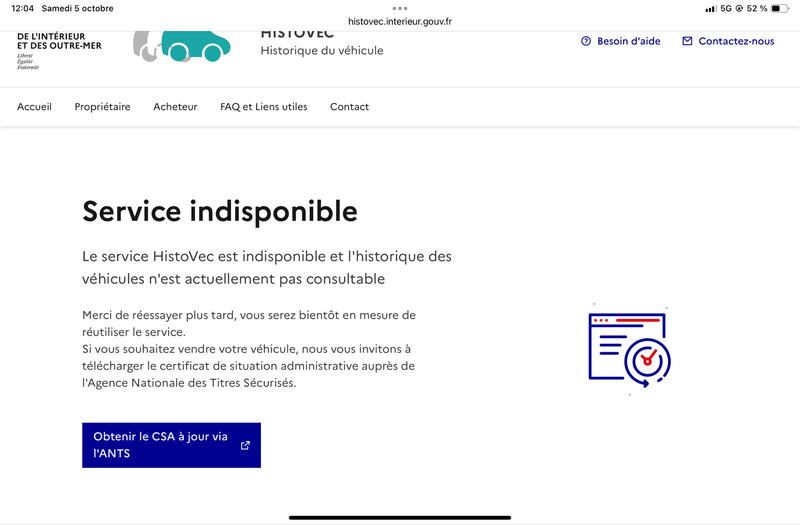This screenshot has height=525, width=800.
Task: Tap the cellular signal bars icon
Action: click(711, 9)
